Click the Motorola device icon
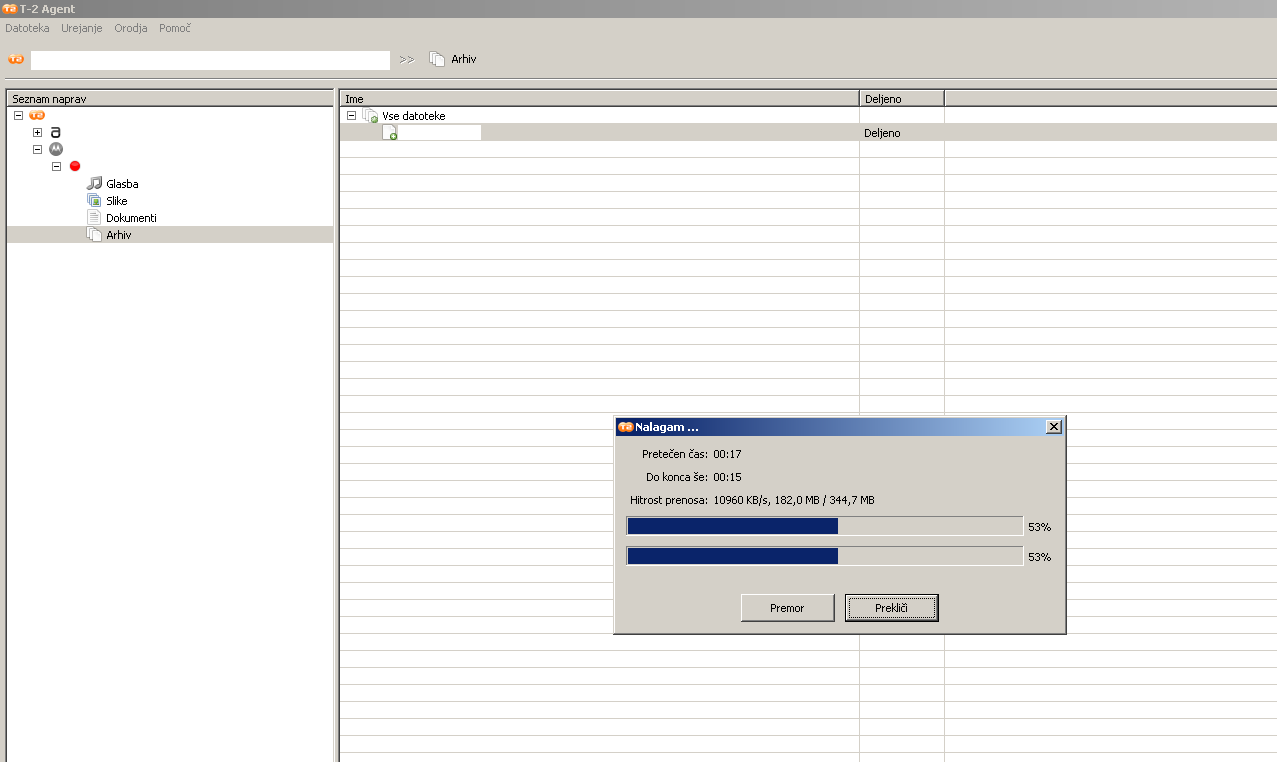The width and height of the screenshot is (1277, 762). 56,149
